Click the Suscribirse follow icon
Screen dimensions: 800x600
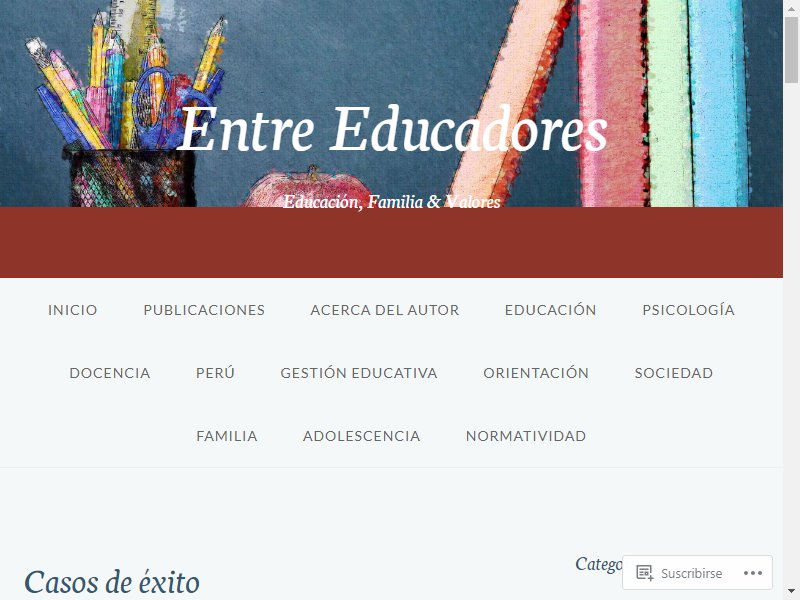[644, 573]
